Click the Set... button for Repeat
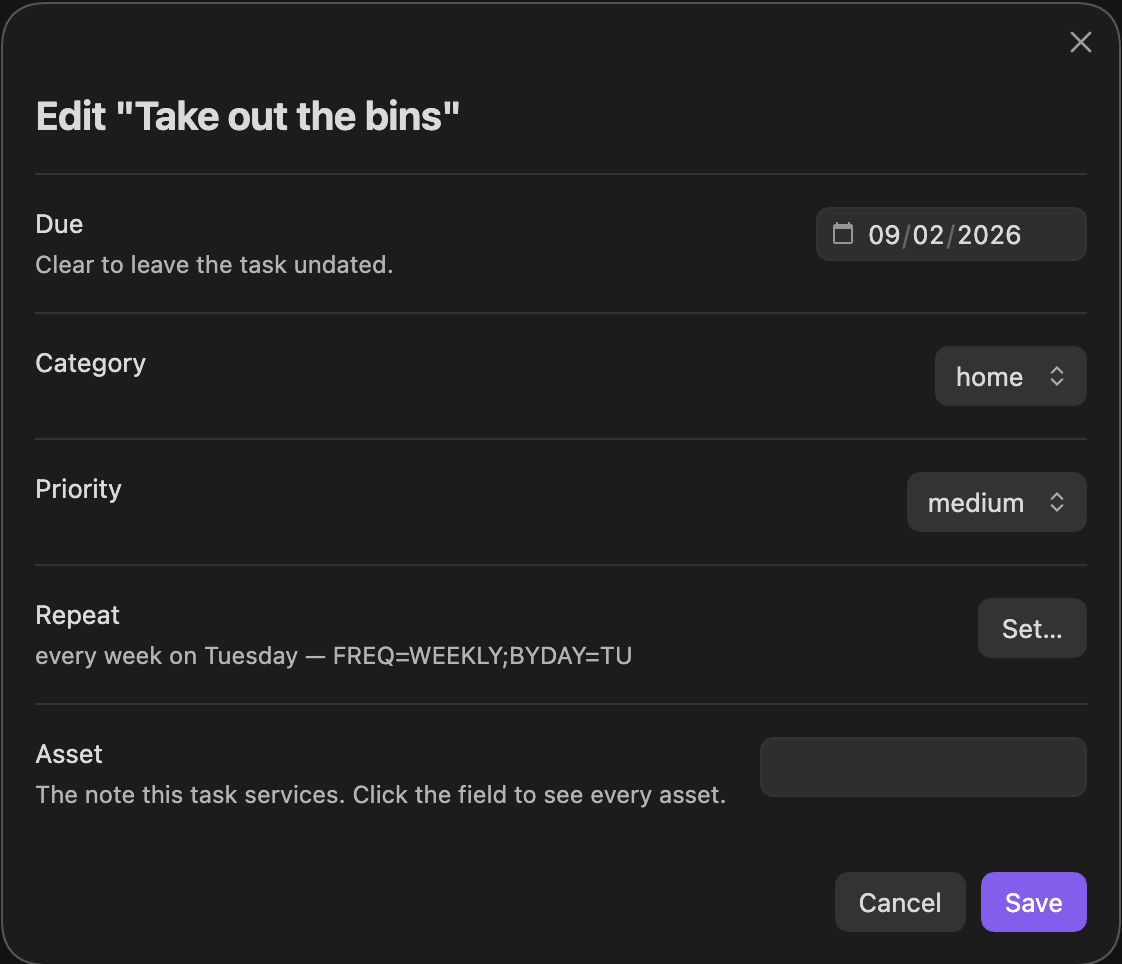 coord(1032,628)
